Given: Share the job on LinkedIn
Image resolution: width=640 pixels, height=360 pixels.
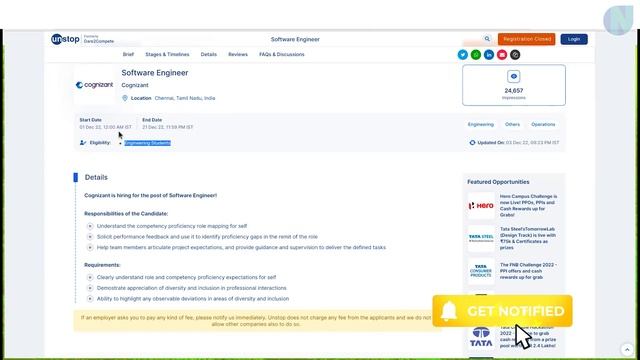Looking at the screenshot, I should (489, 55).
